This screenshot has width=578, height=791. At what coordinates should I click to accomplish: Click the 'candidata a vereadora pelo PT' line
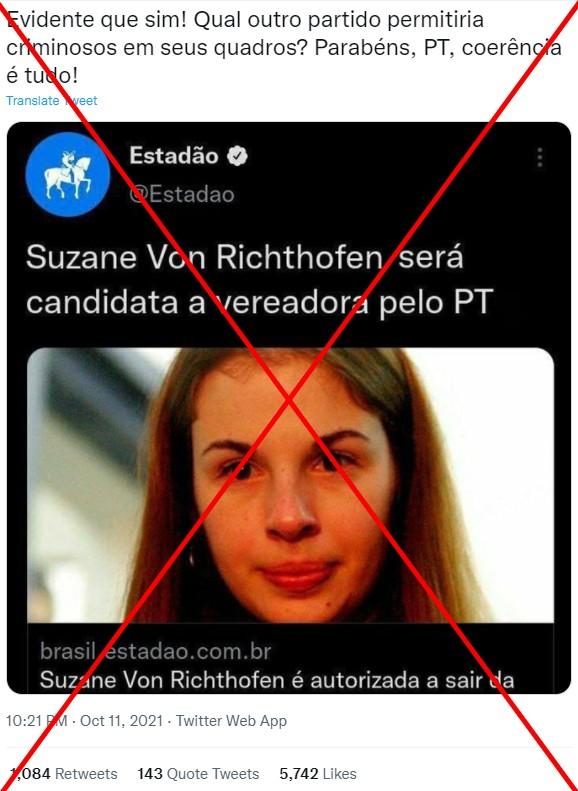pyautogui.click(x=259, y=301)
